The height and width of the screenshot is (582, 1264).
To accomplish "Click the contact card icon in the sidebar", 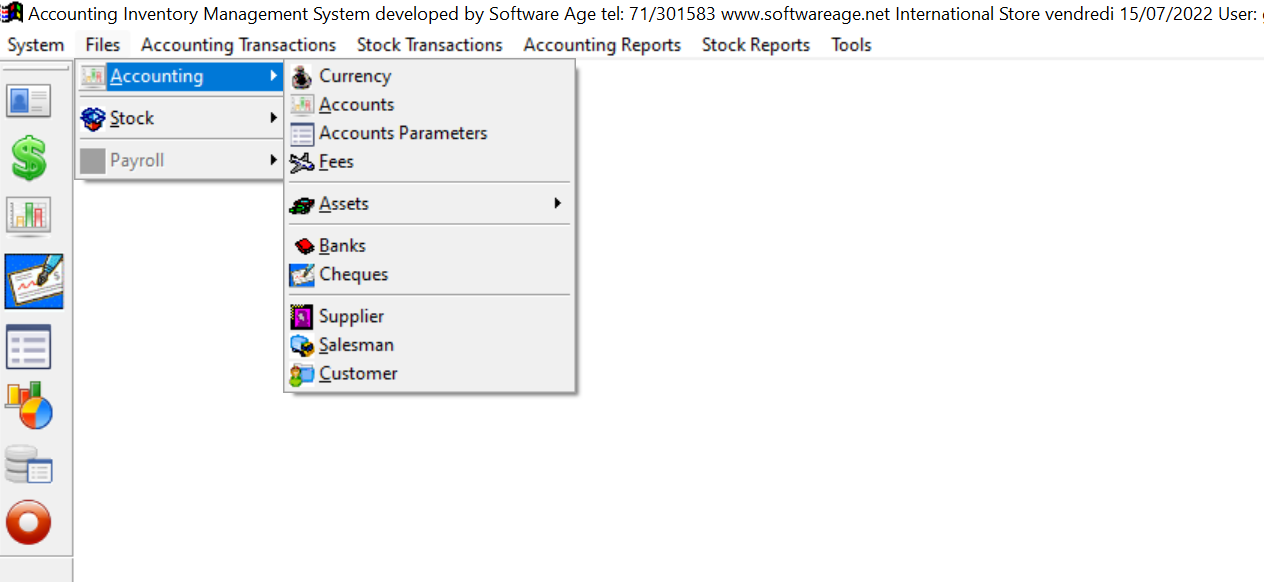I will (x=30, y=100).
